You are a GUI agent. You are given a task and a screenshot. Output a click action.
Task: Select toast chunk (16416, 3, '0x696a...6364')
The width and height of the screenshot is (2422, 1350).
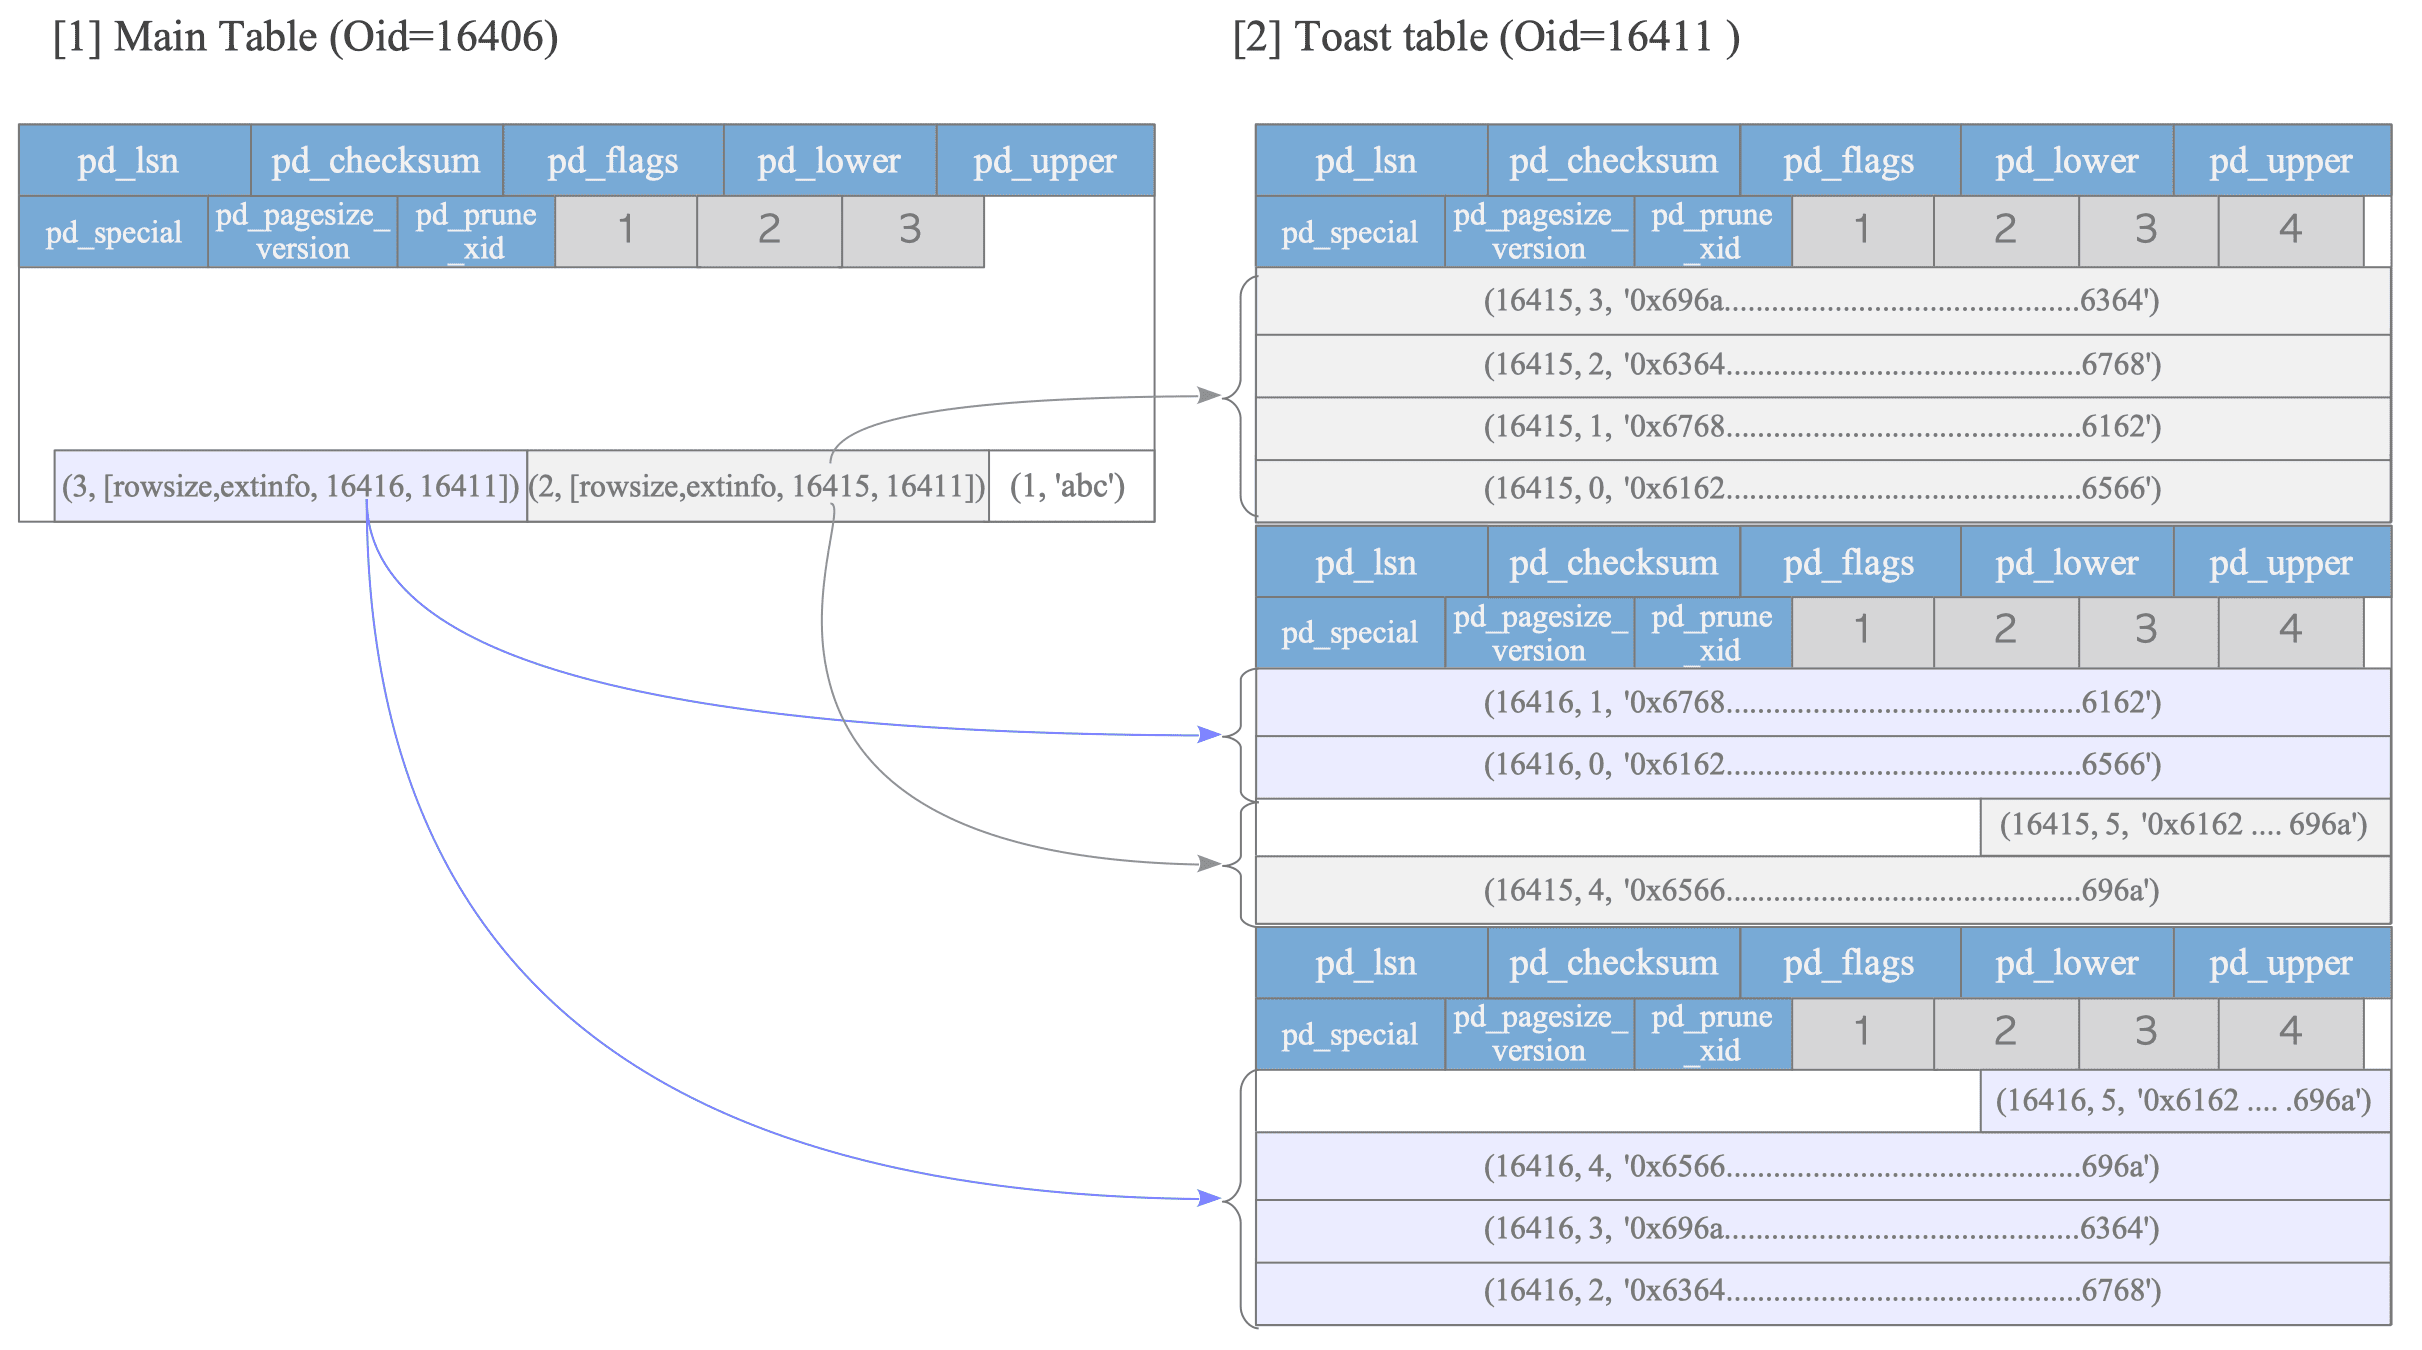point(1823,1230)
